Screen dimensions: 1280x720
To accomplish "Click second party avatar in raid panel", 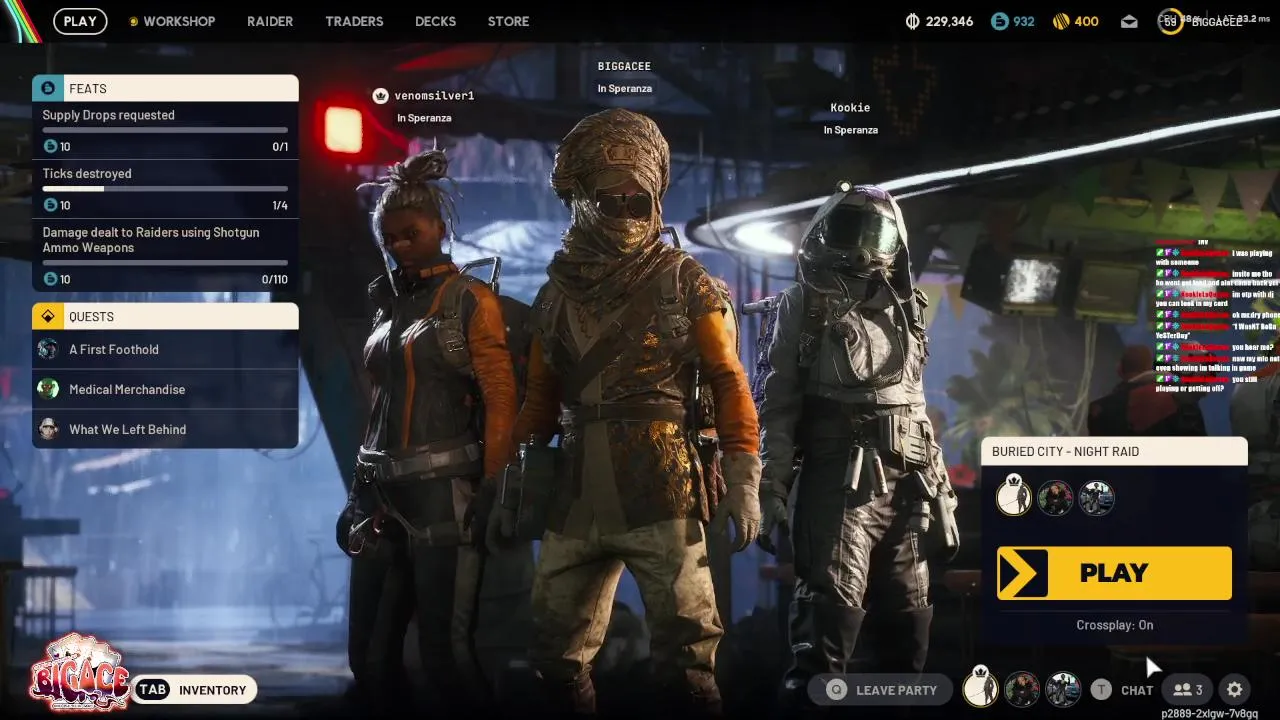I will [1055, 498].
